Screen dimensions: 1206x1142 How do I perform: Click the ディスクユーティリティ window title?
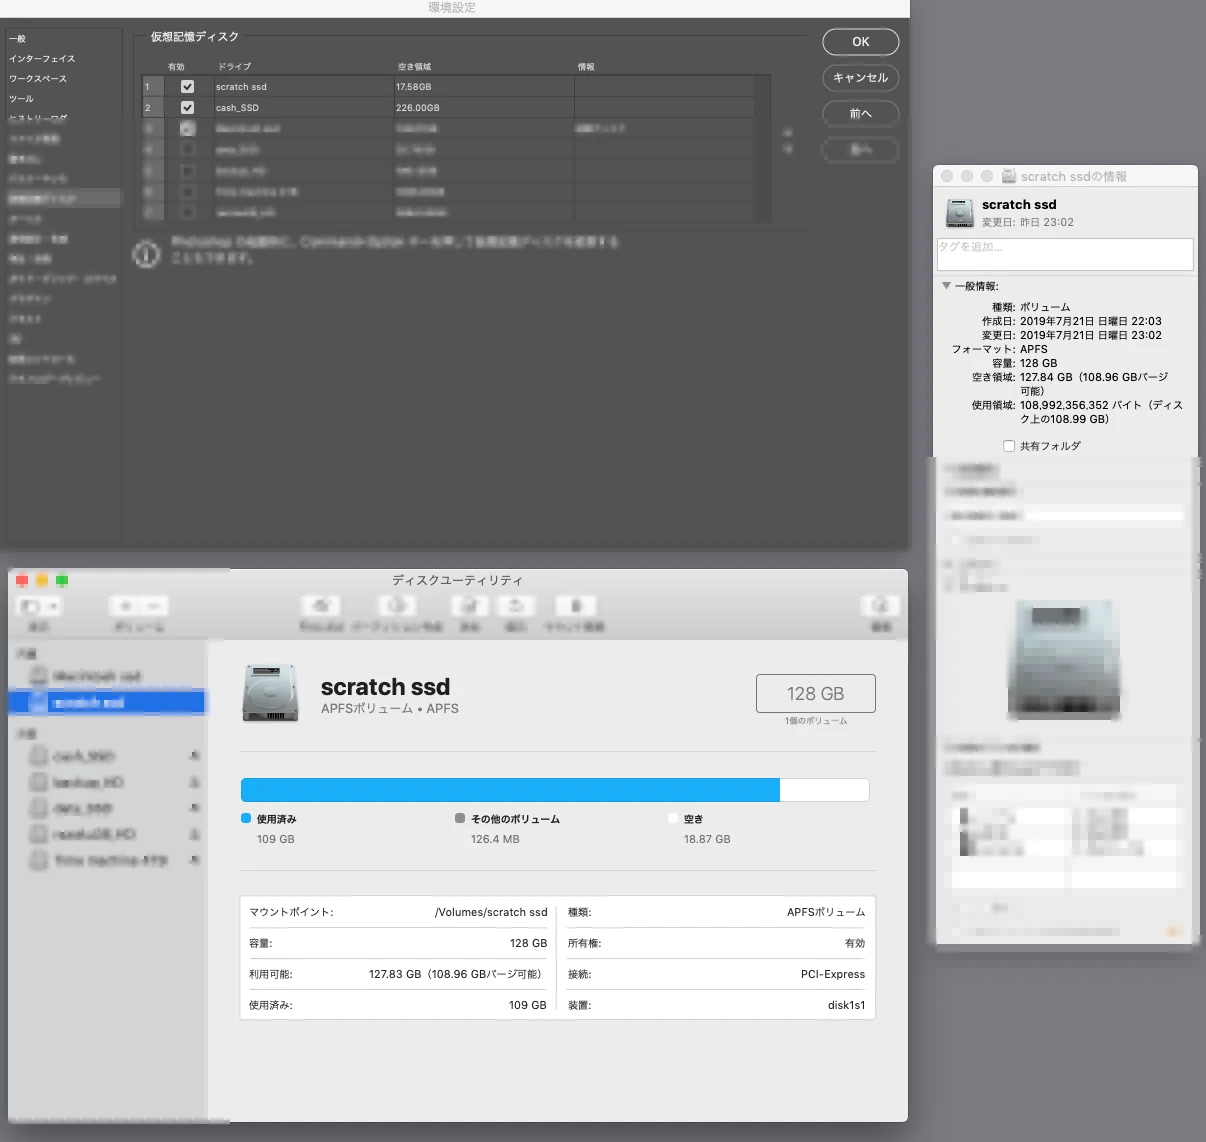457,580
